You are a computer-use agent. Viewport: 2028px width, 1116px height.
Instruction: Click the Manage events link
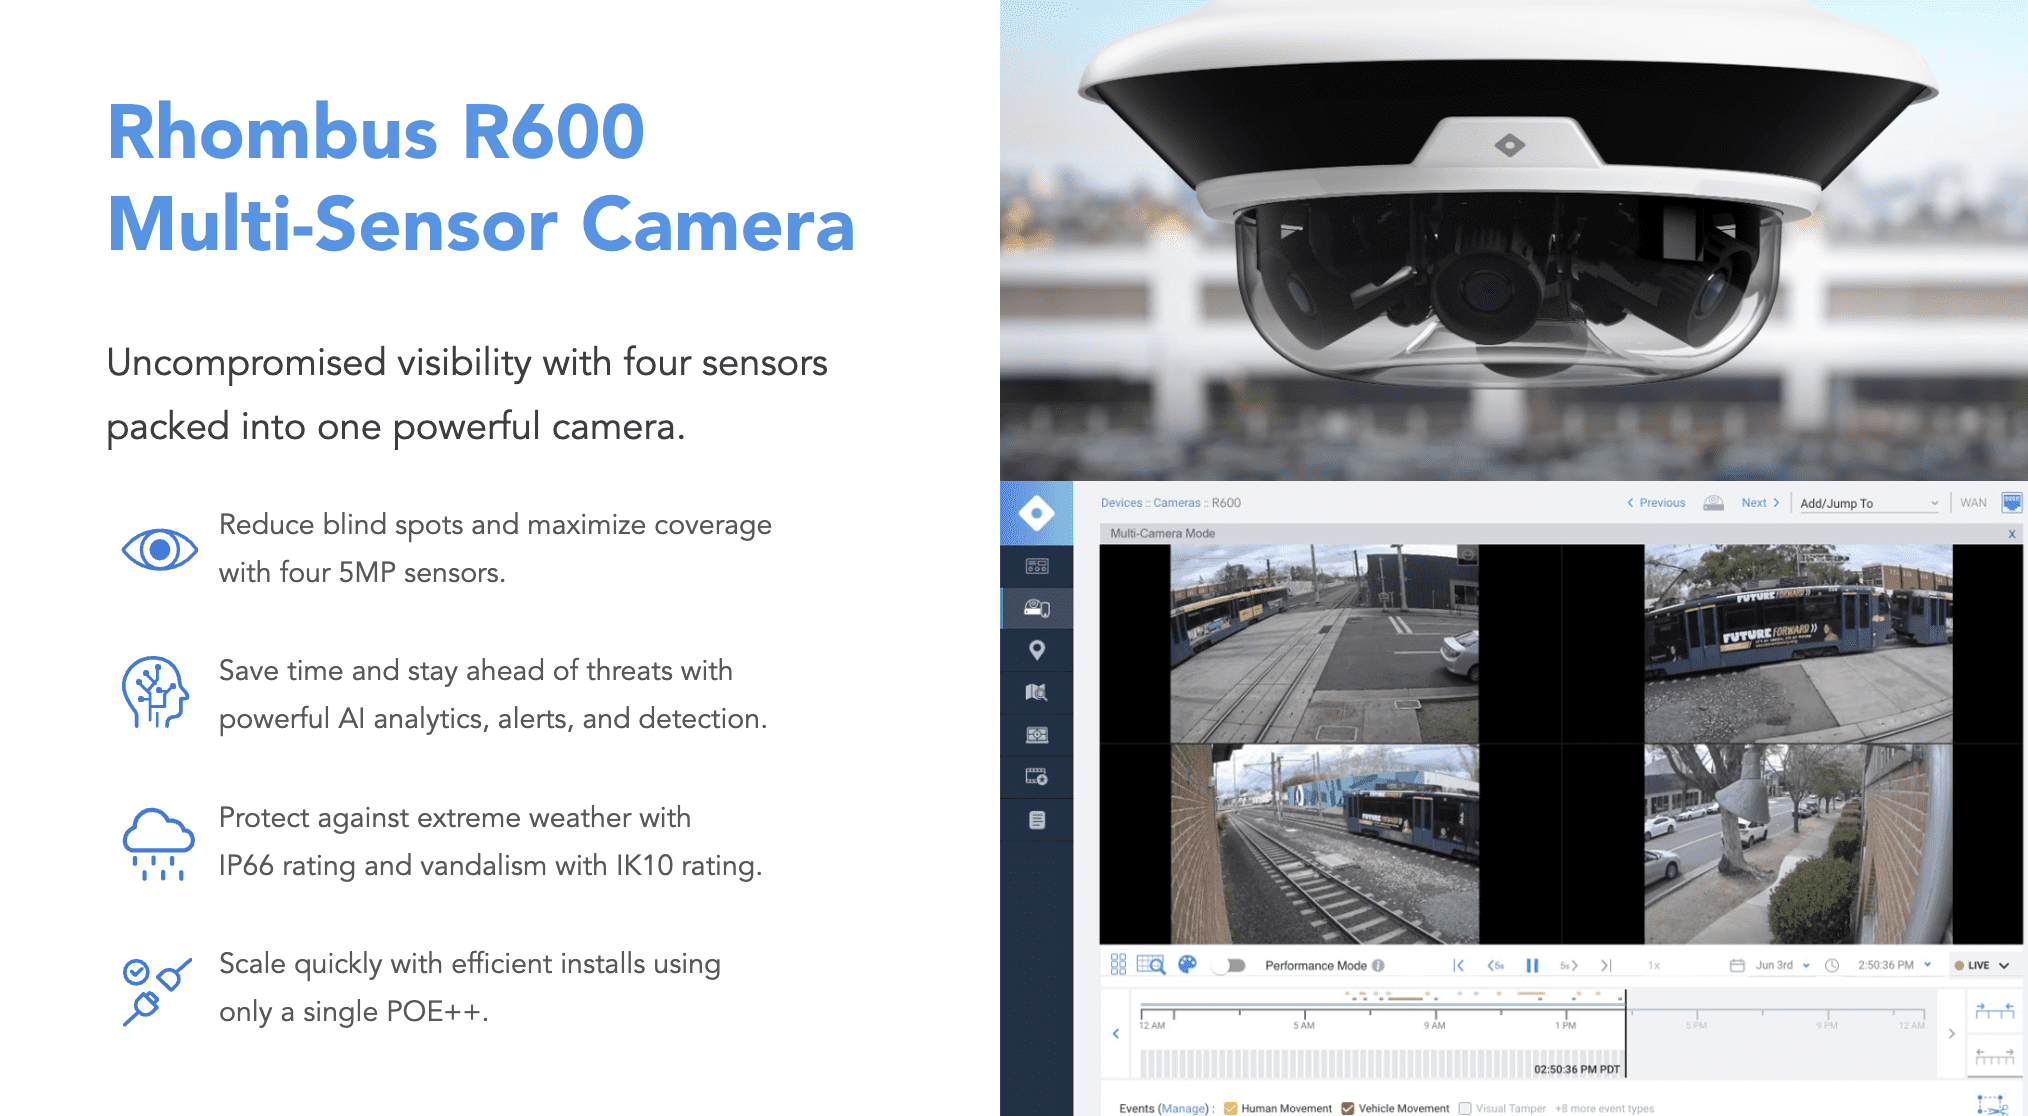1184,1108
